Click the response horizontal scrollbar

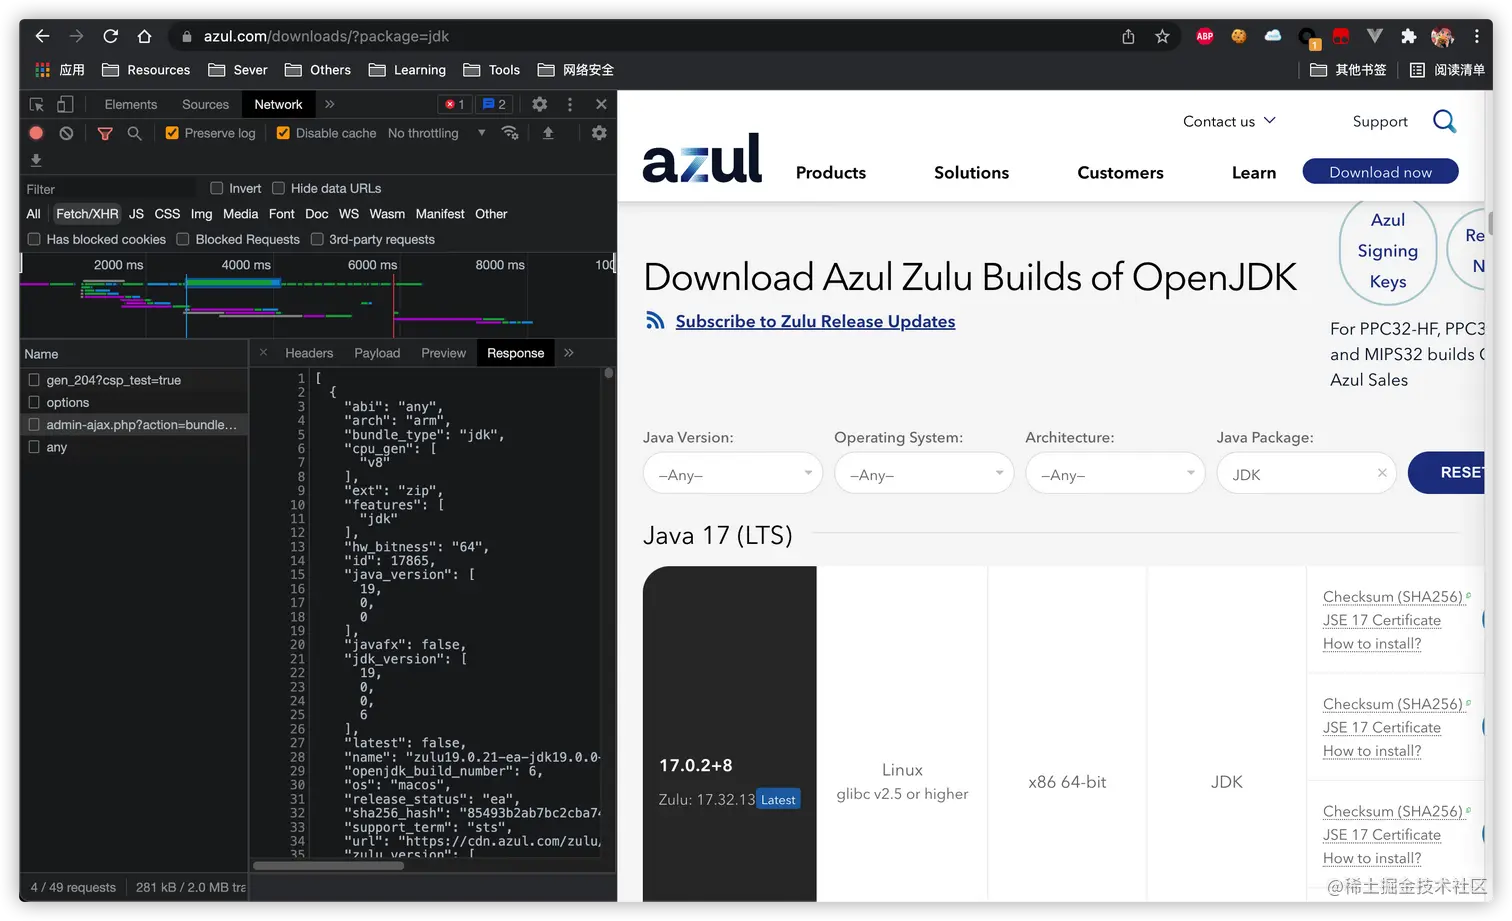coord(328,866)
